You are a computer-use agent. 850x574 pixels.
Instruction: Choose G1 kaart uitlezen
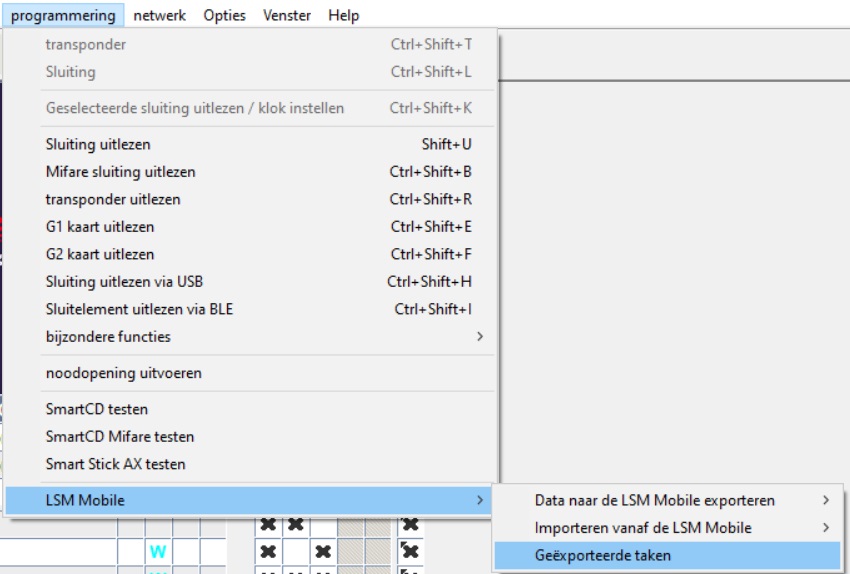point(100,227)
